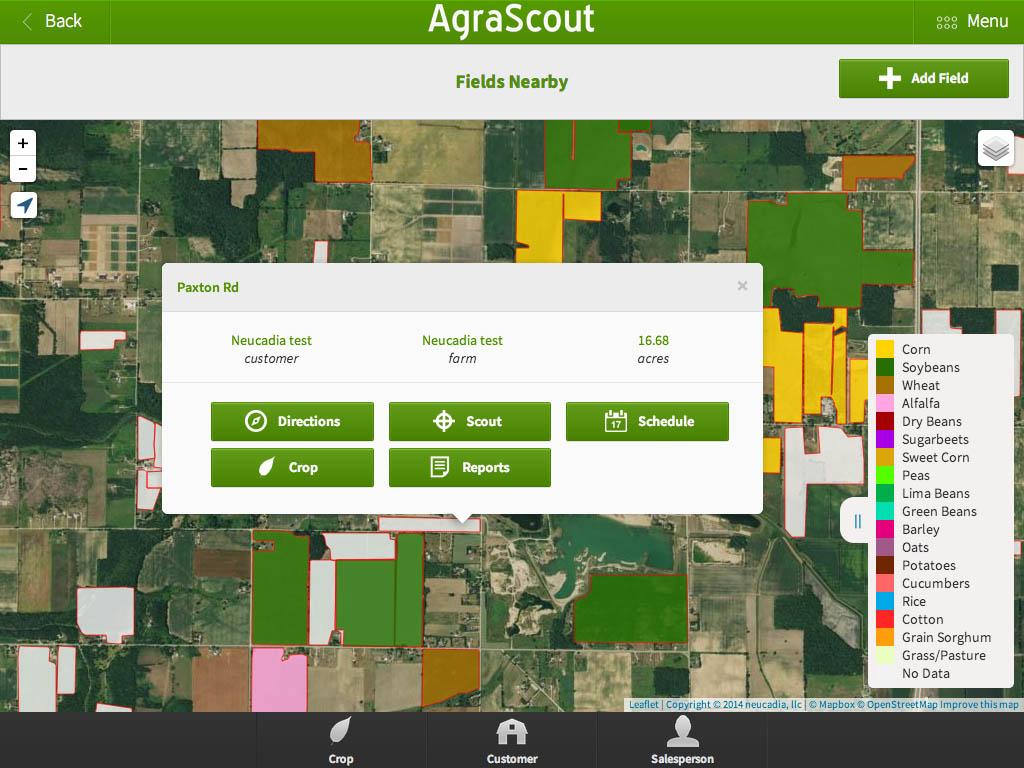
Task: Click the Cucumbers legend label
Action: click(936, 583)
